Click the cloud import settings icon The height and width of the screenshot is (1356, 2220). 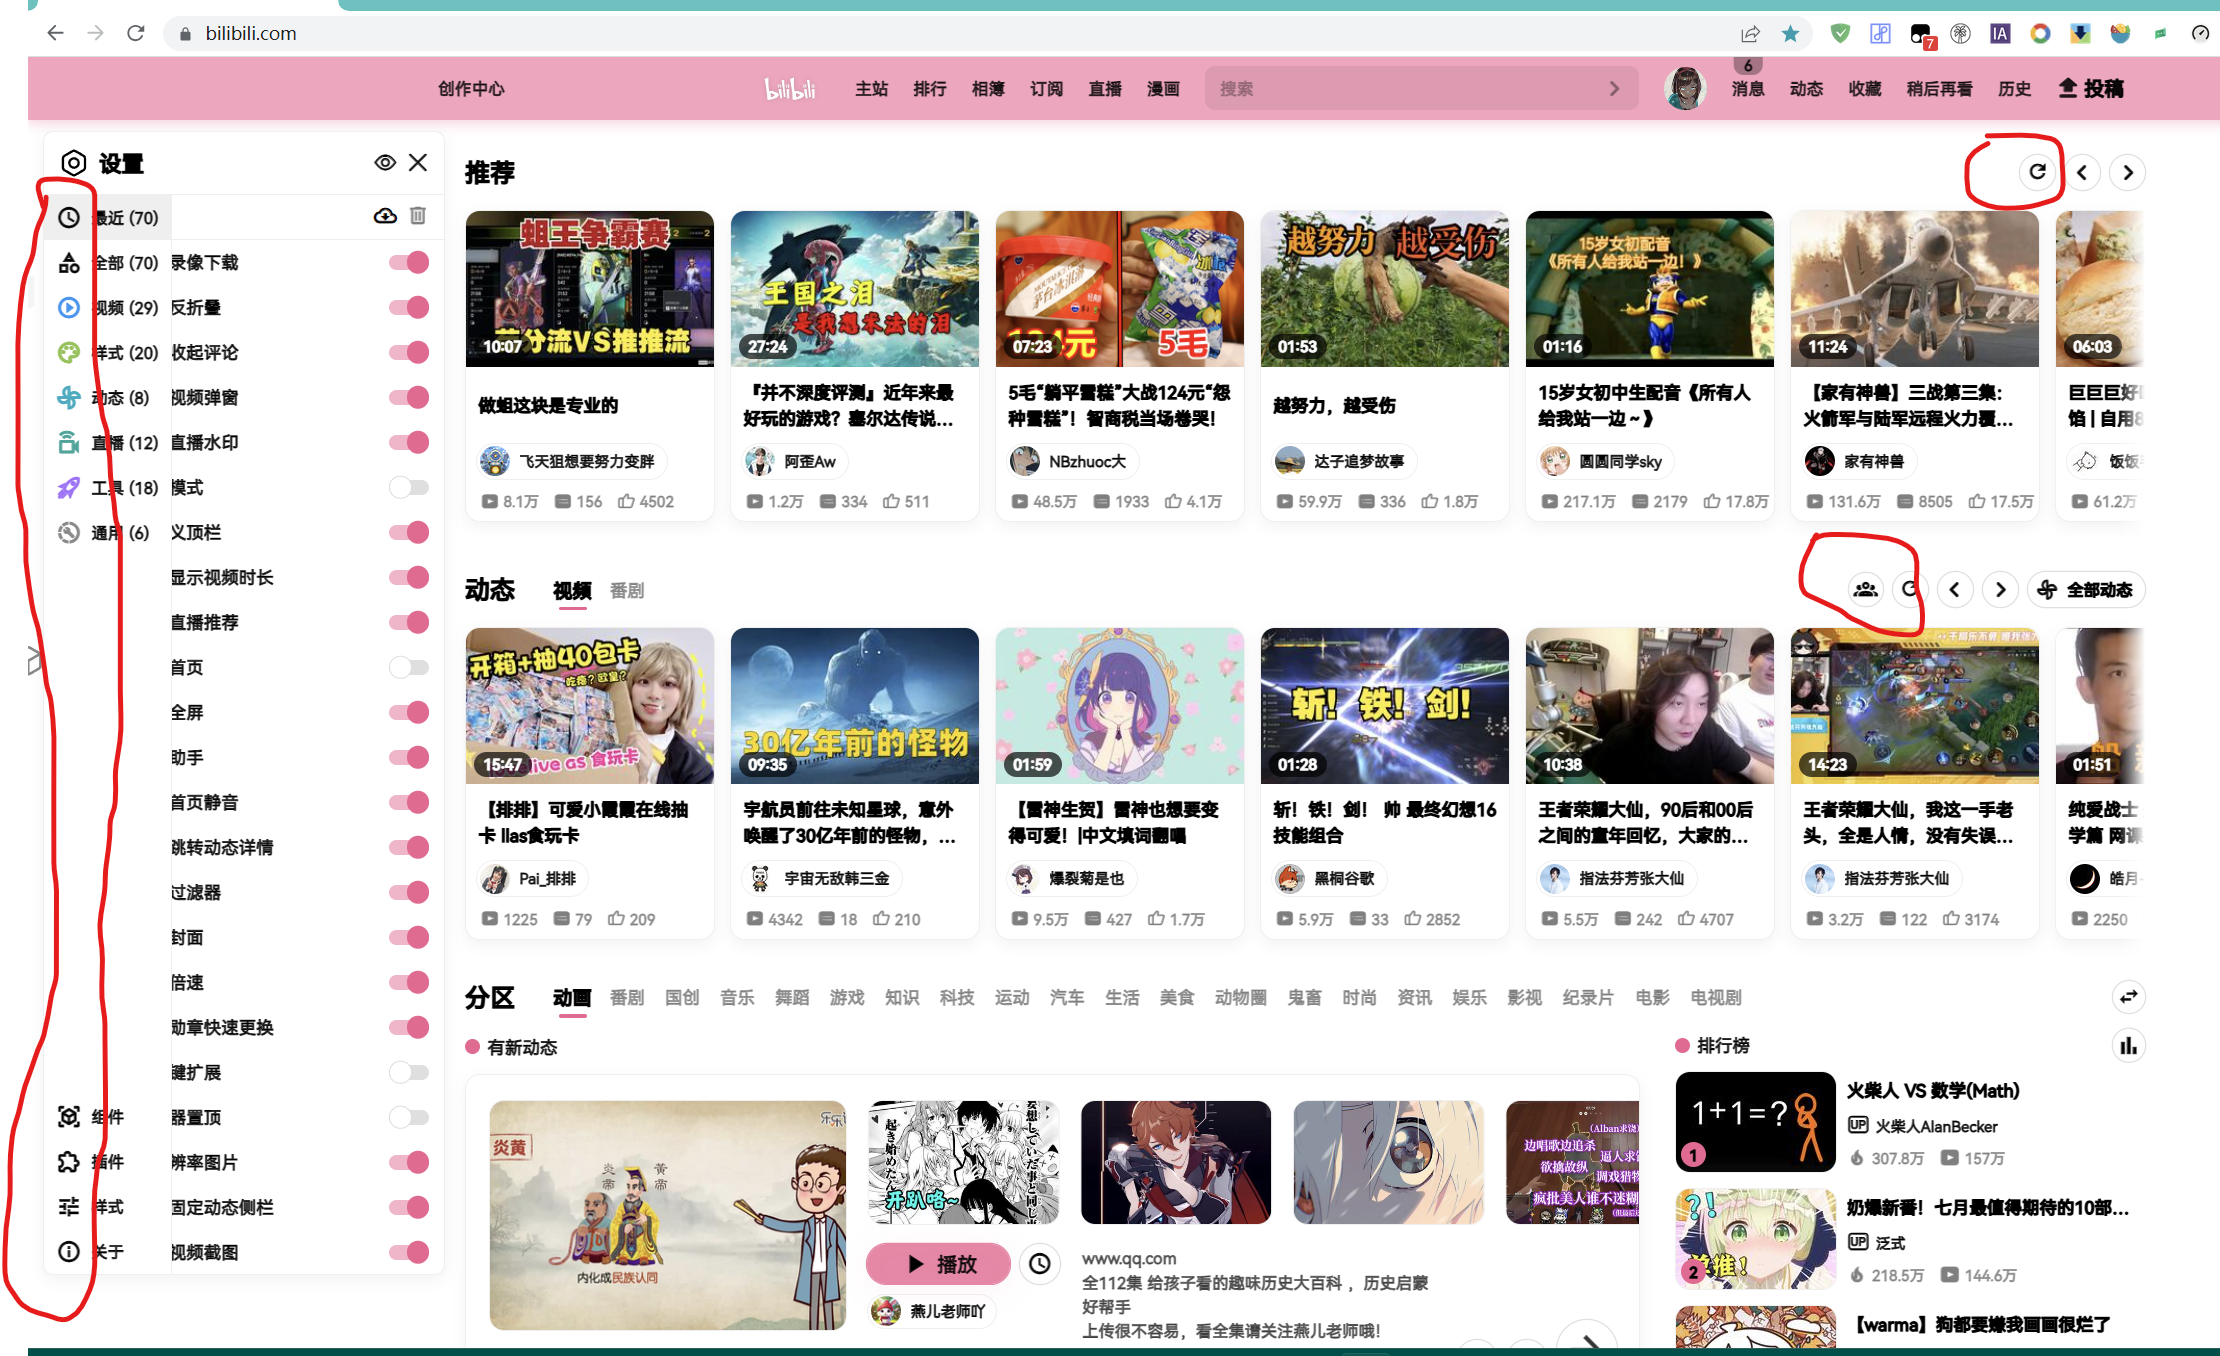(x=386, y=216)
